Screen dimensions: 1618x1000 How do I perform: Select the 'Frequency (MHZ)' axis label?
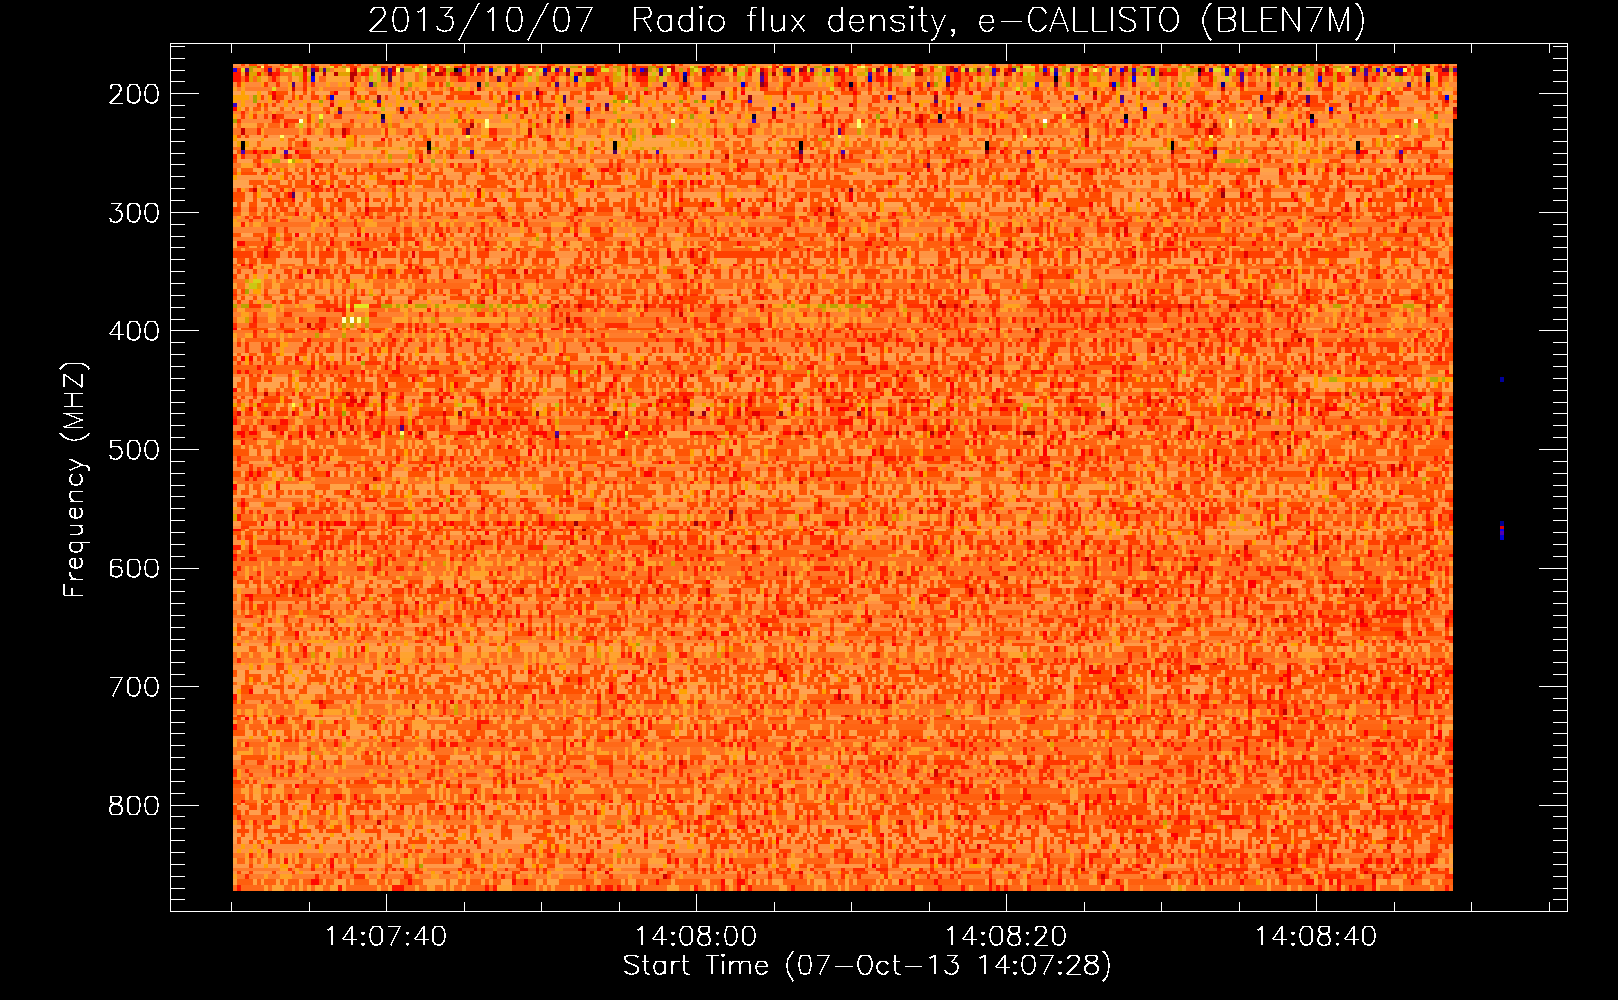click(75, 479)
